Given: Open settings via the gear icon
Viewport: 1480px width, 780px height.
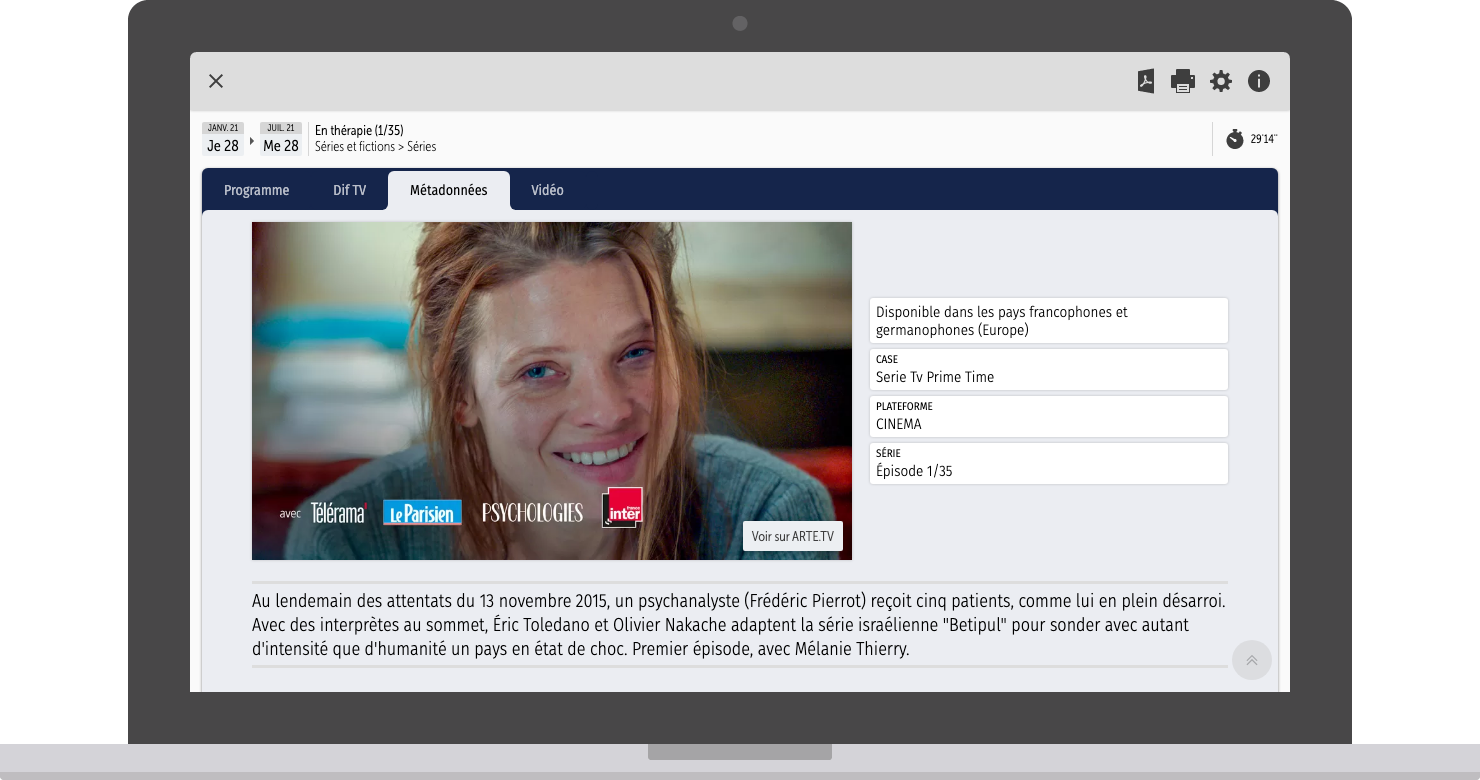Looking at the screenshot, I should point(1221,81).
